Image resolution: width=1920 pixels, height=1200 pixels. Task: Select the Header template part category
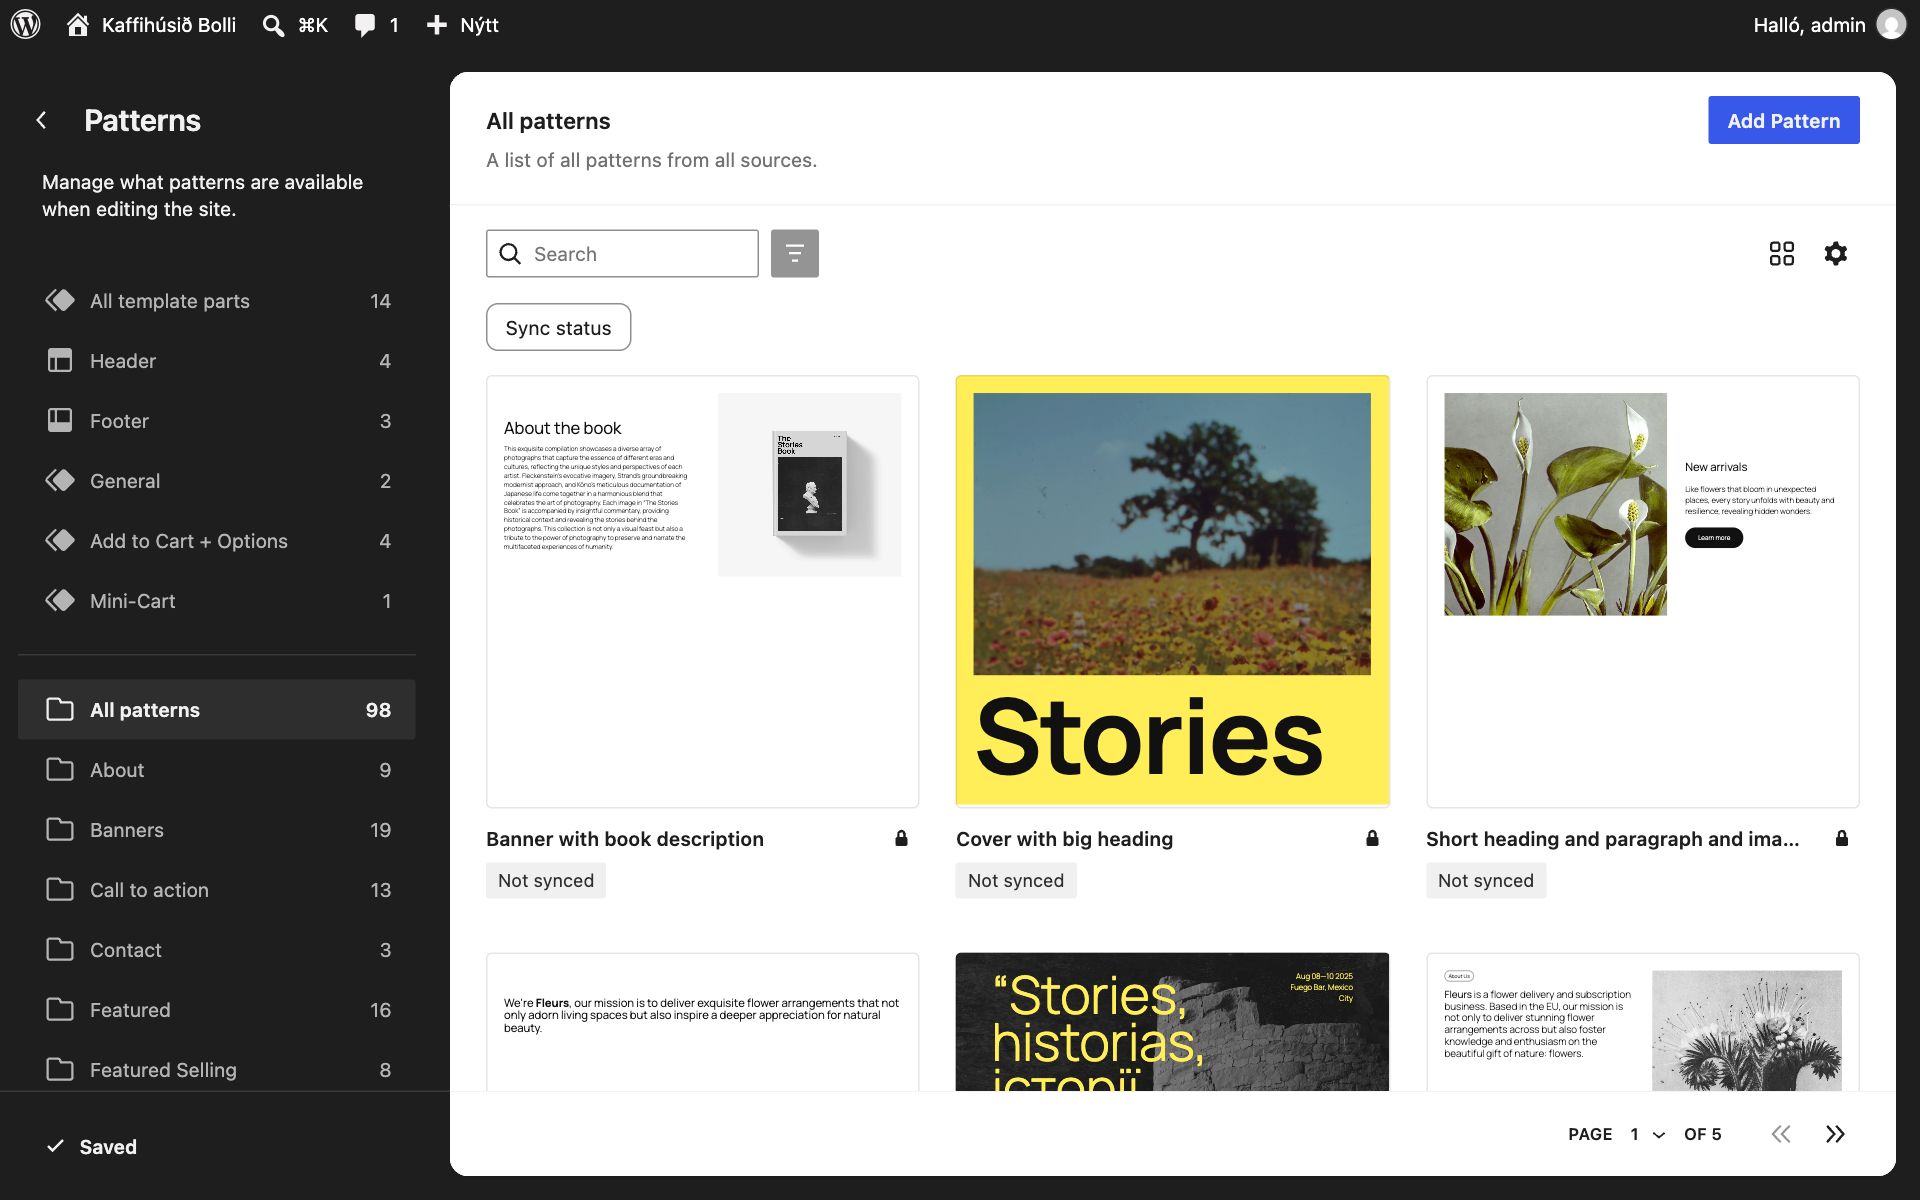(x=217, y=361)
